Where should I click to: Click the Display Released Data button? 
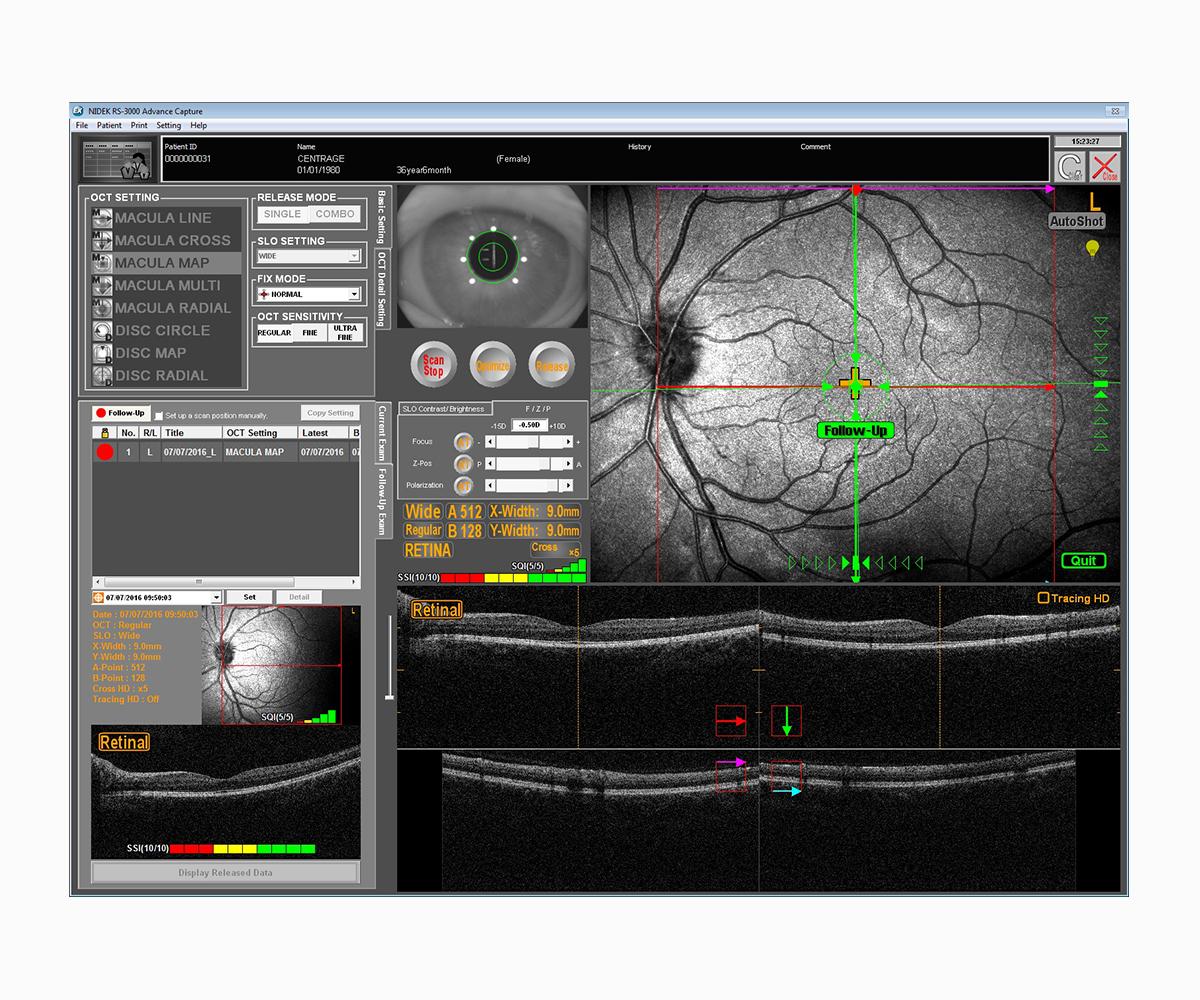(225, 872)
